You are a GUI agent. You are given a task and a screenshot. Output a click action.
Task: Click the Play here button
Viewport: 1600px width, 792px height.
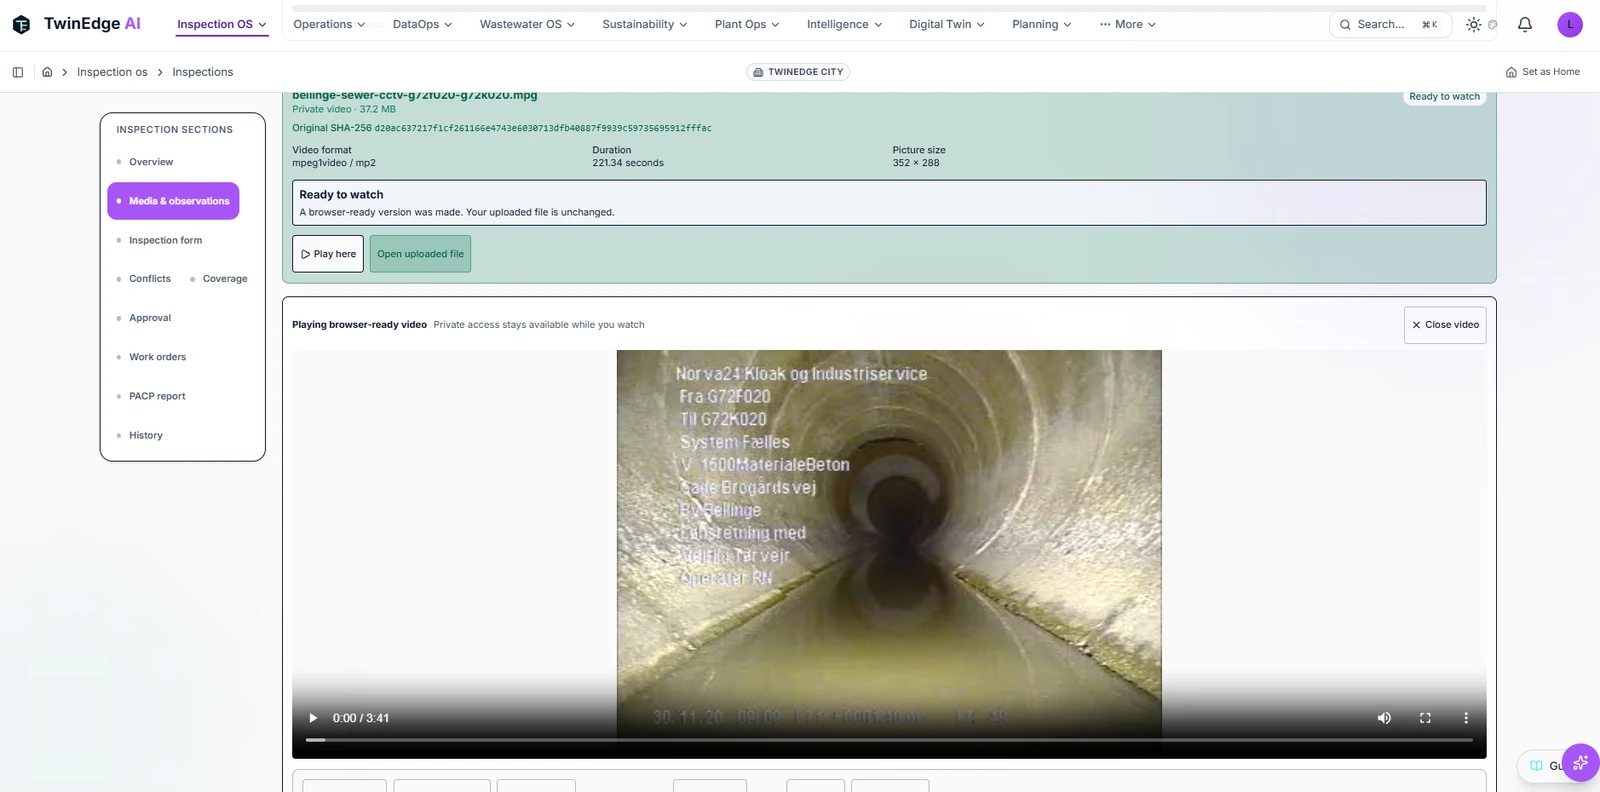[x=328, y=254]
